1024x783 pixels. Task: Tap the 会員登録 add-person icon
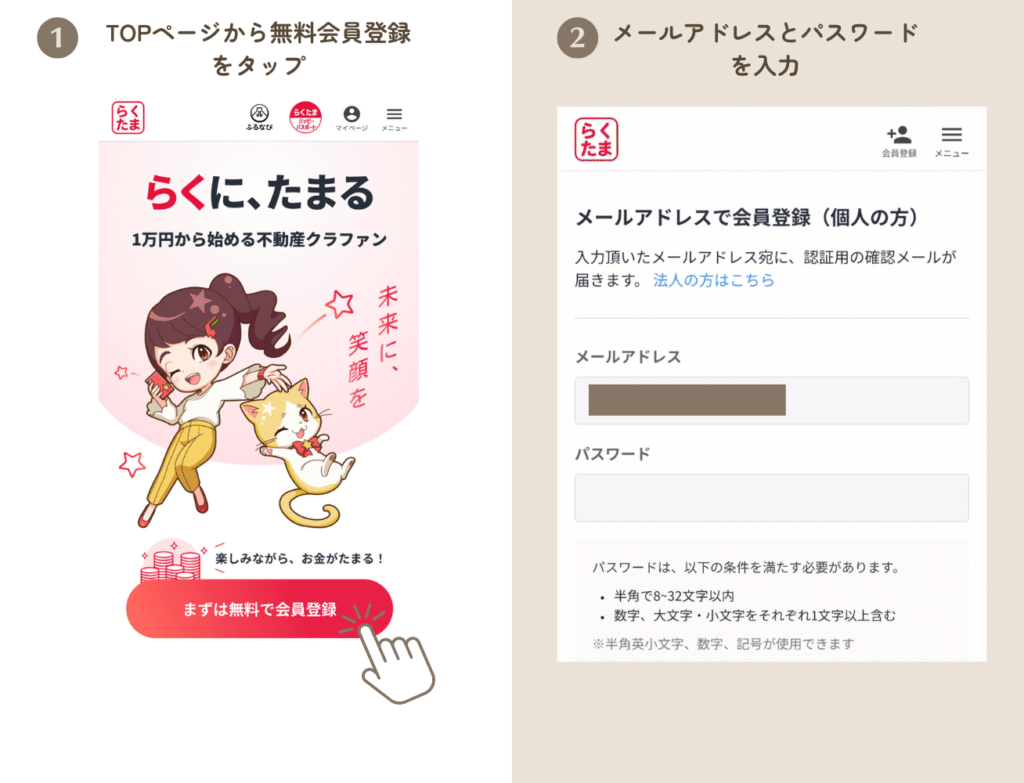pos(899,141)
